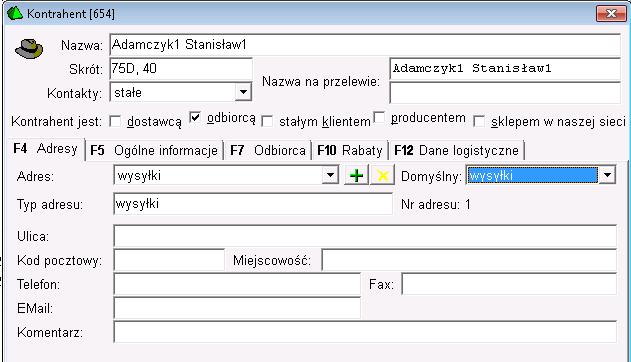Click the 'Nr adresu: 1' text

[x=435, y=204]
